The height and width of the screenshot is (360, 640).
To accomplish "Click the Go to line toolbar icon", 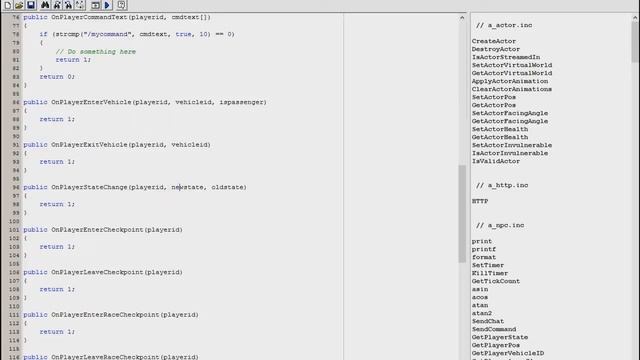I will click(x=80, y=5).
